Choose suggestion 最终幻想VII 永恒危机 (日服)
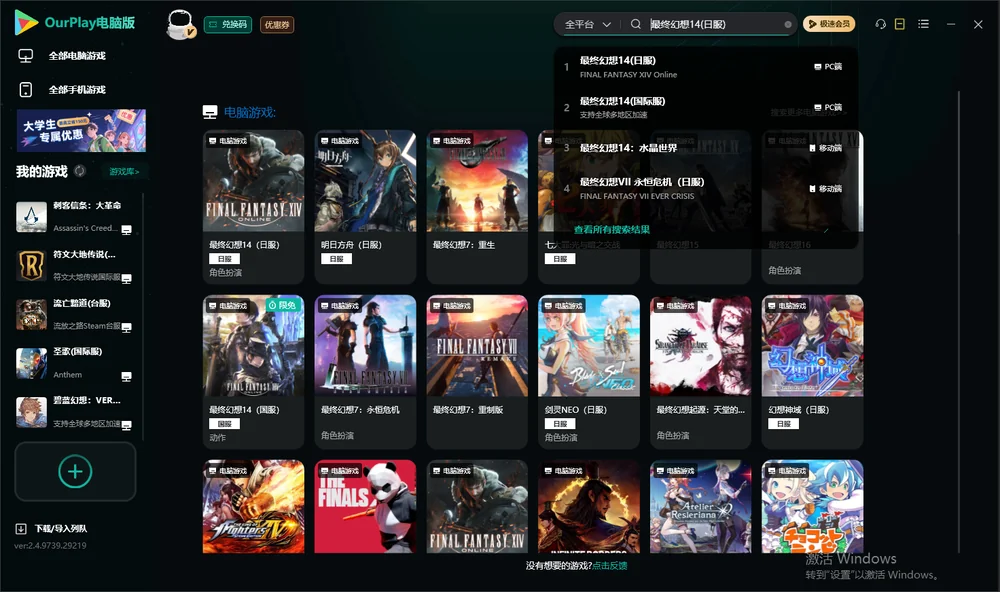The width and height of the screenshot is (1000, 592). tap(705, 189)
